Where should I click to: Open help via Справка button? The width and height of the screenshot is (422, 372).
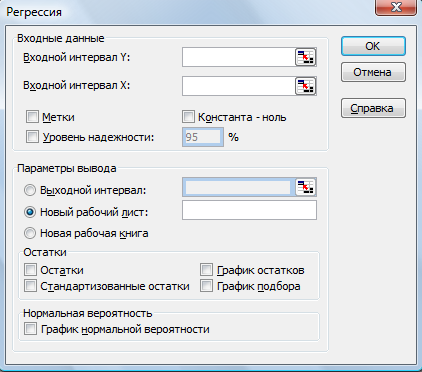point(373,108)
